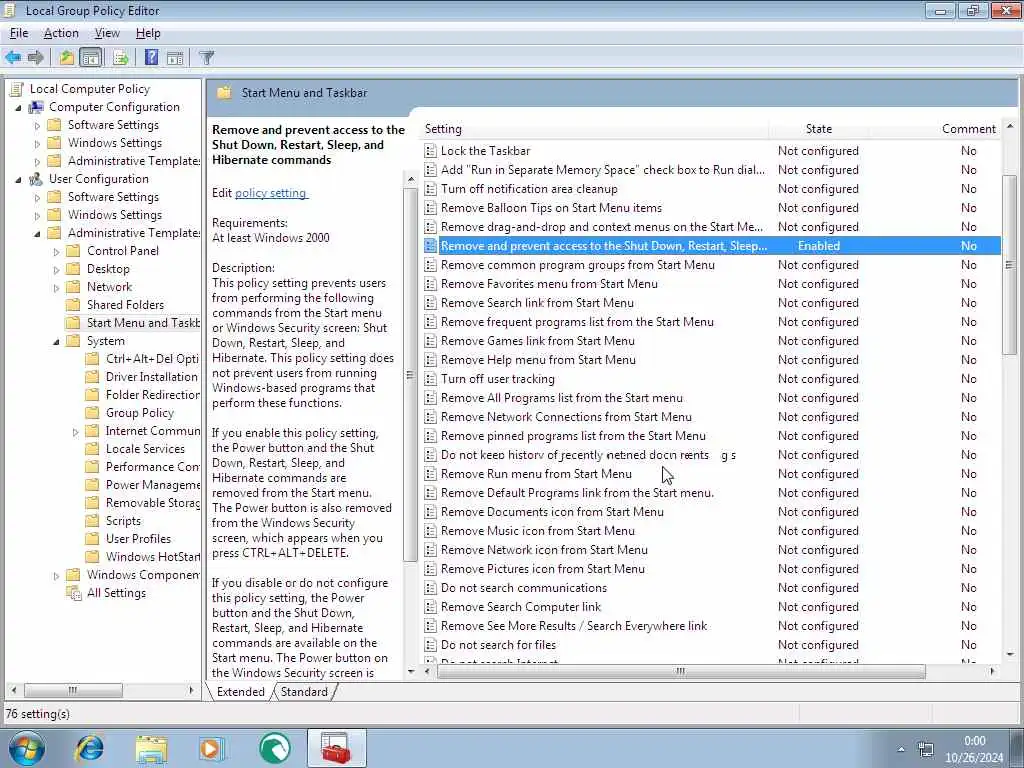This screenshot has width=1024, height=768.
Task: Click the Enabled state of the selected row
Action: 819,246
